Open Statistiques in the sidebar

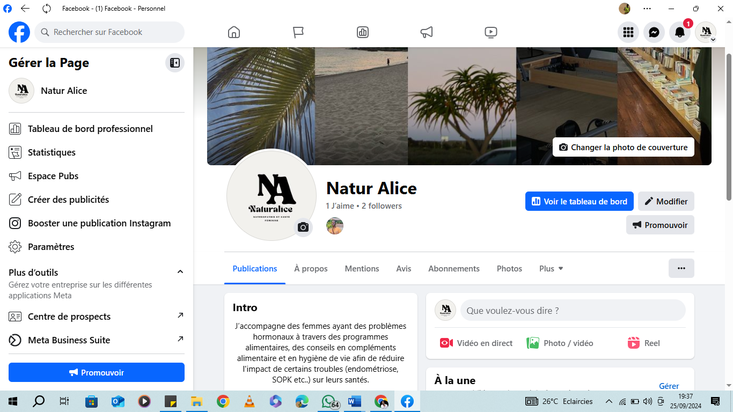coord(96,152)
